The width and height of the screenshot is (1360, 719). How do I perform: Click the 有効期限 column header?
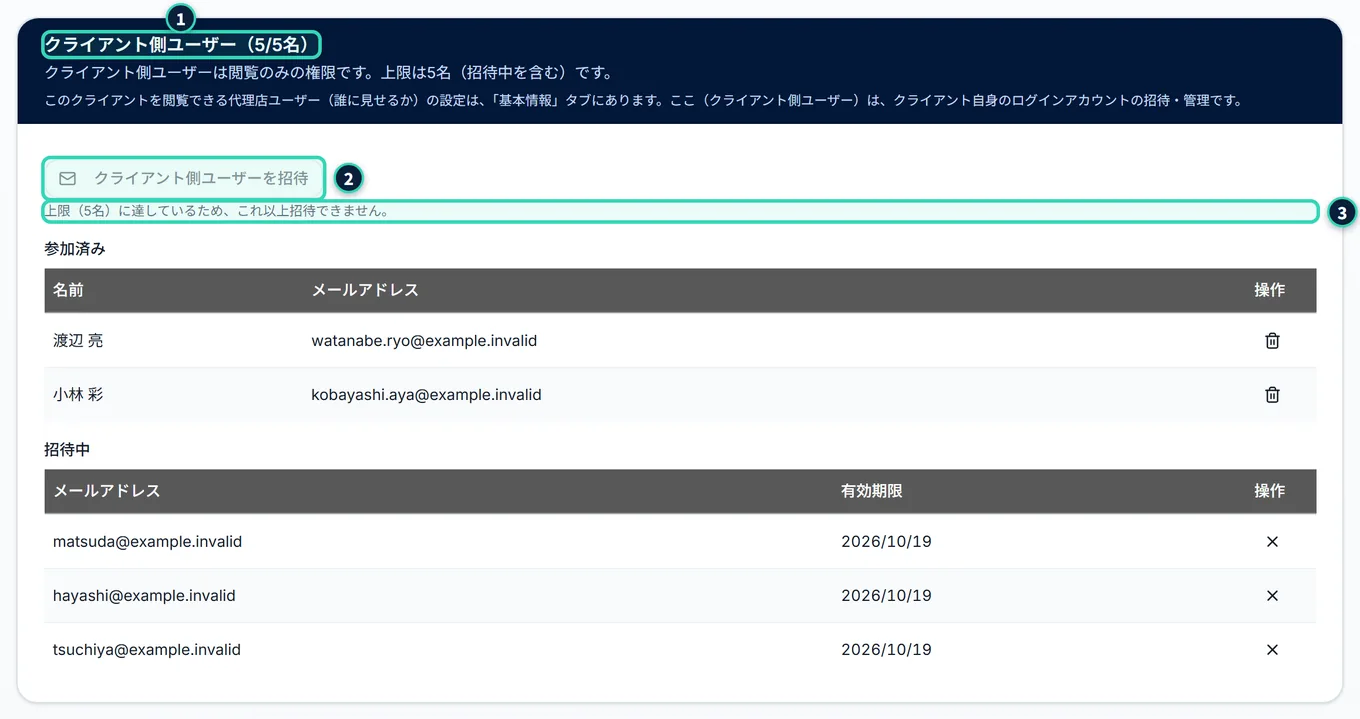872,491
